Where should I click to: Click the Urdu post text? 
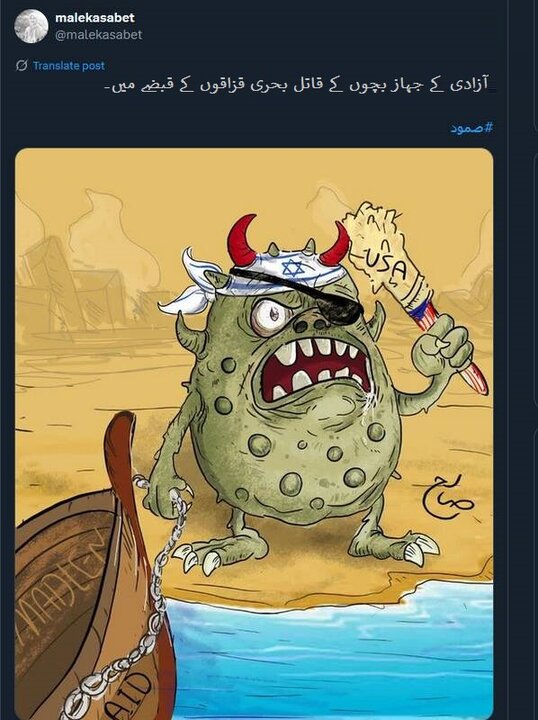(297, 86)
